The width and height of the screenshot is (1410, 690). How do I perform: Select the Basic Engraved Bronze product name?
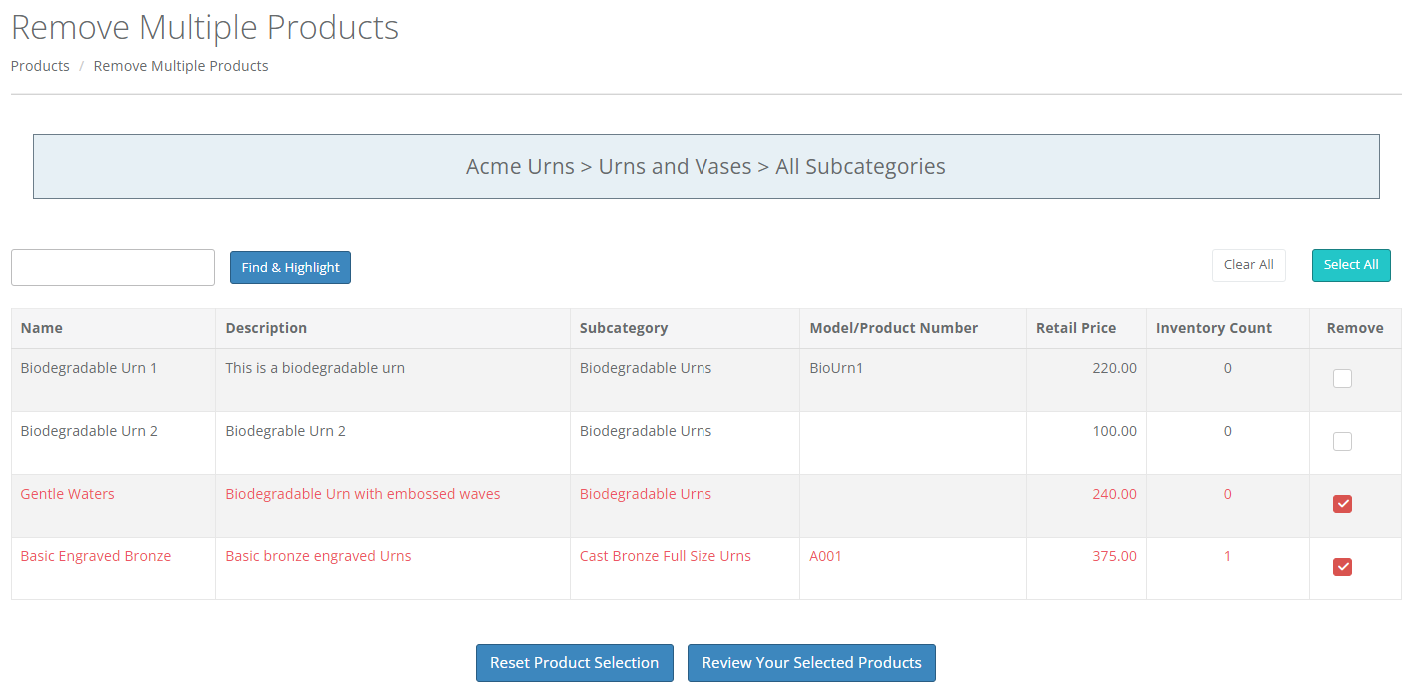(96, 556)
